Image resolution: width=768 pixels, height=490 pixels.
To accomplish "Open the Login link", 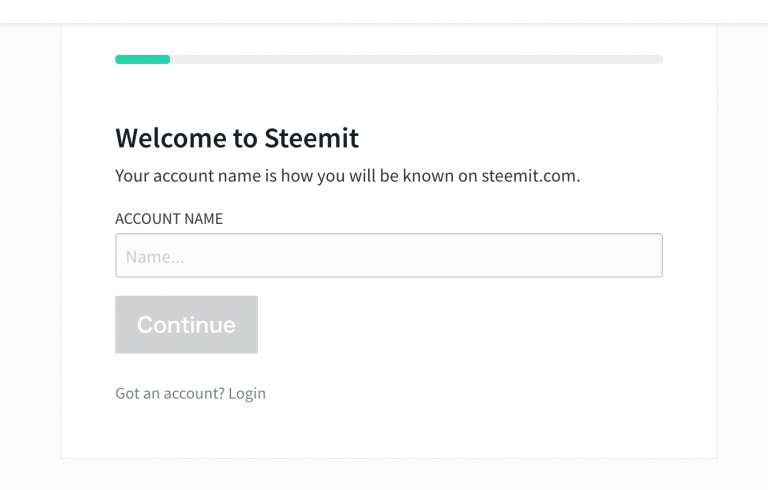I will tap(247, 393).
